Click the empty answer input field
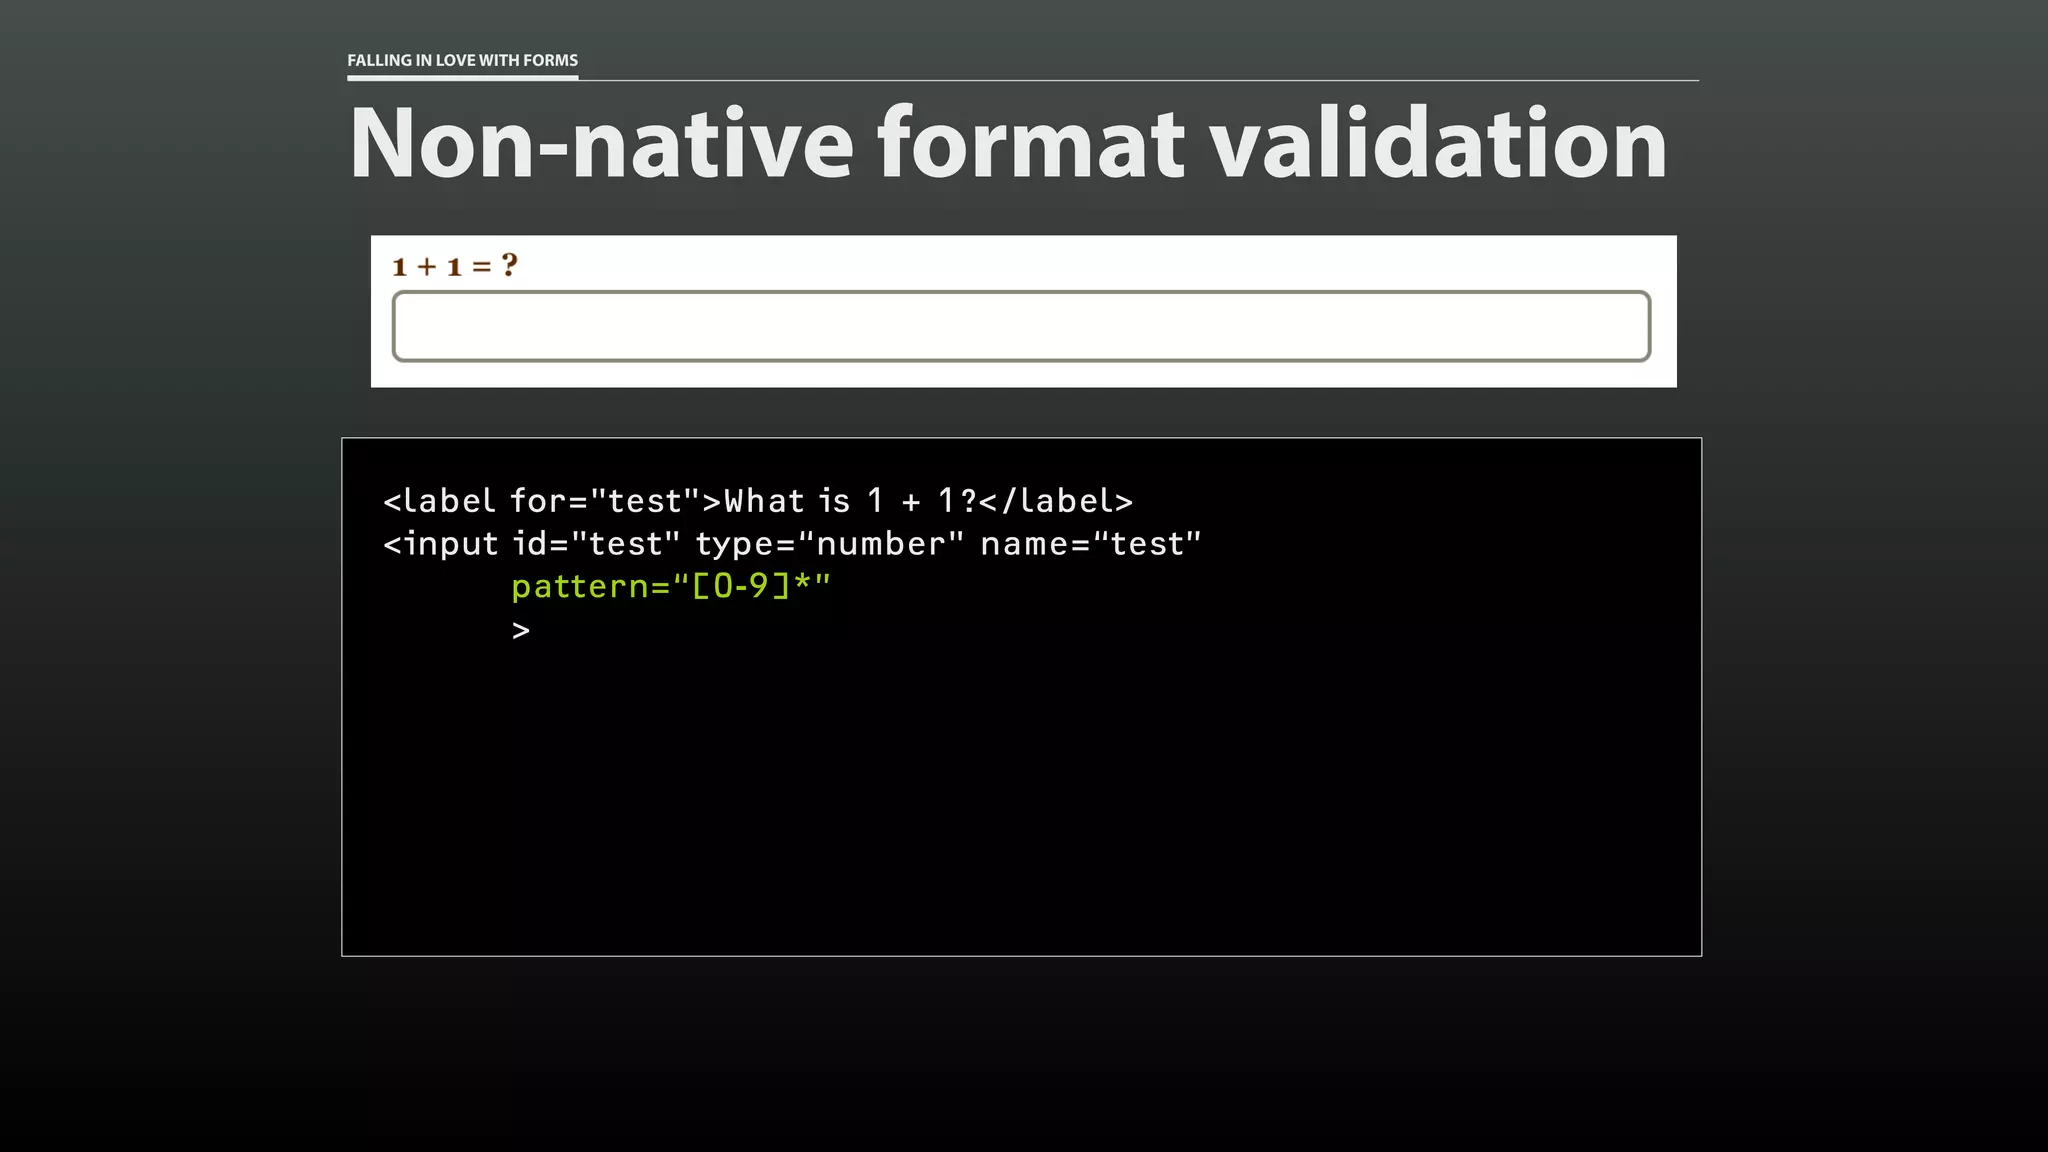The width and height of the screenshot is (2048, 1152). [x=1021, y=326]
